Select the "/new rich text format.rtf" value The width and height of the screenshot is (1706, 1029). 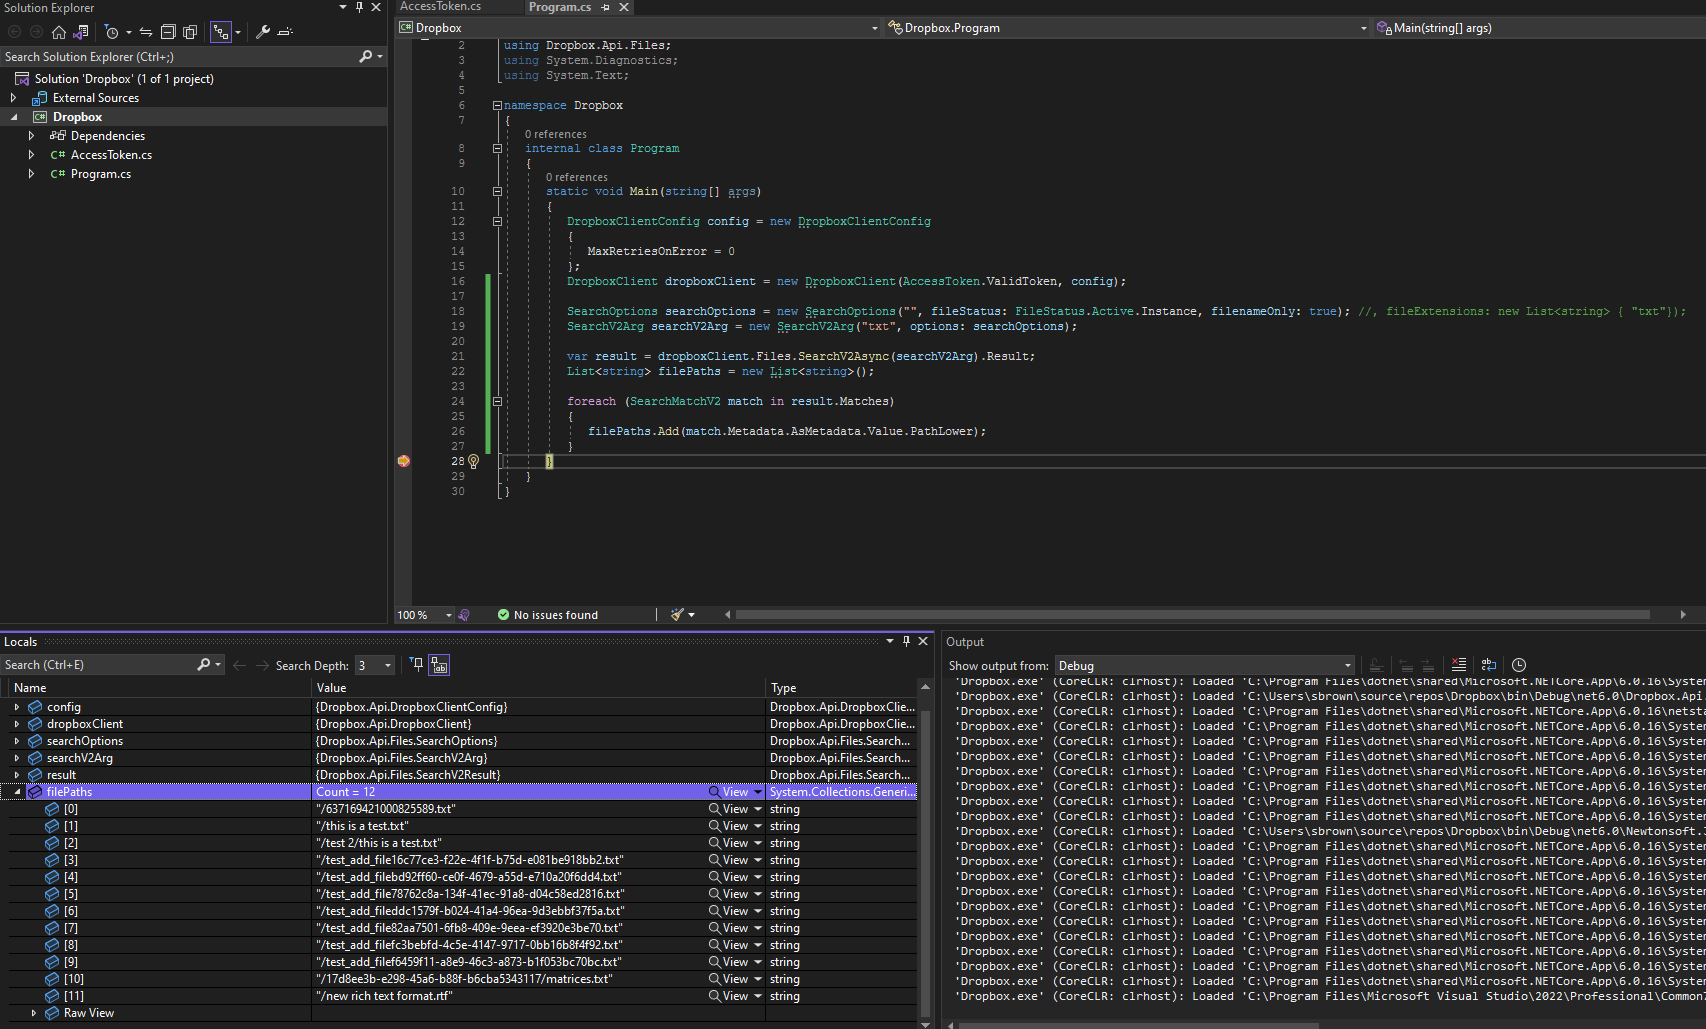[385, 996]
